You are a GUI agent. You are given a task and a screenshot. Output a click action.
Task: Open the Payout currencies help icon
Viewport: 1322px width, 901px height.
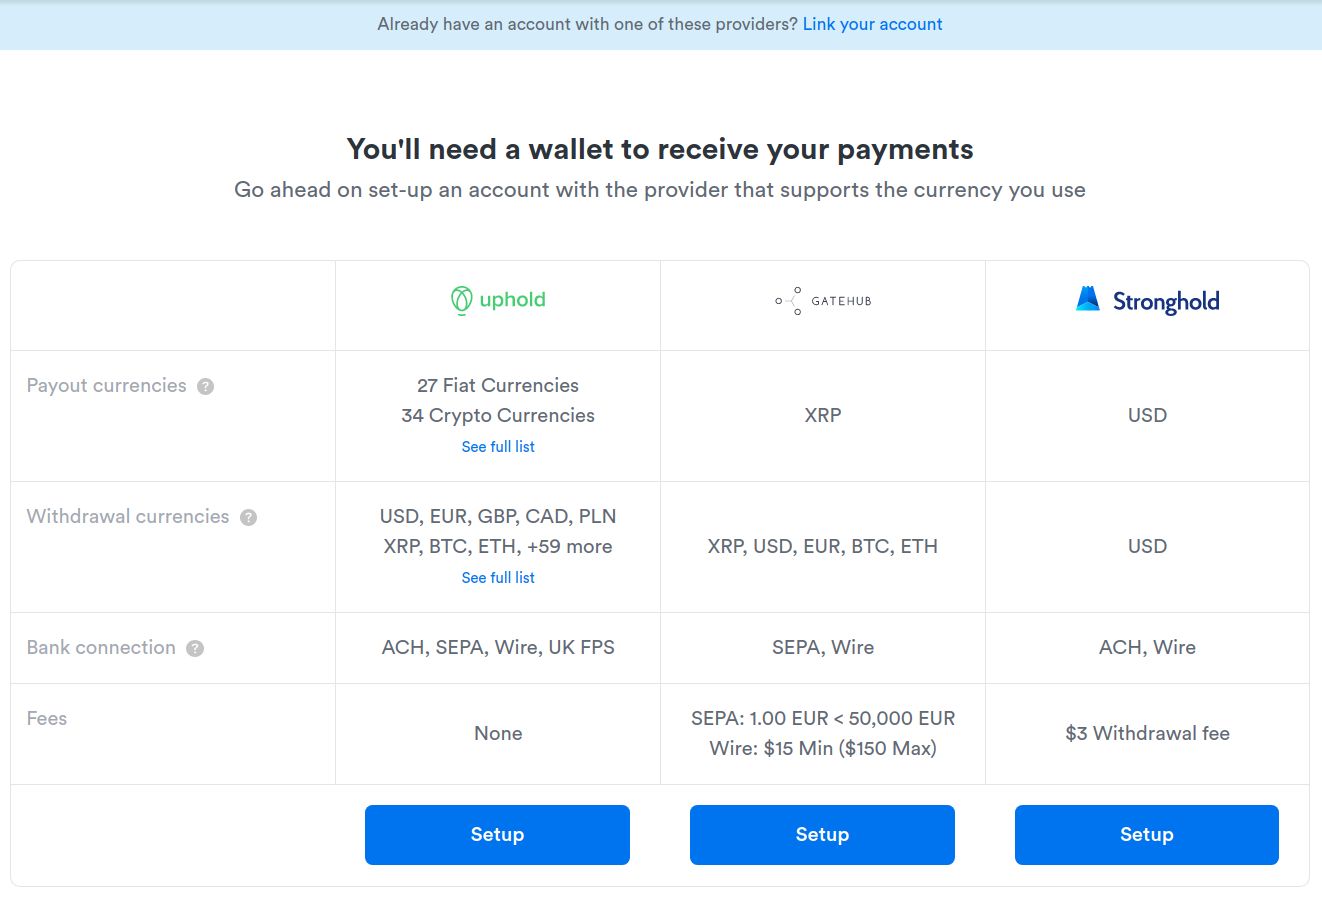pos(205,387)
